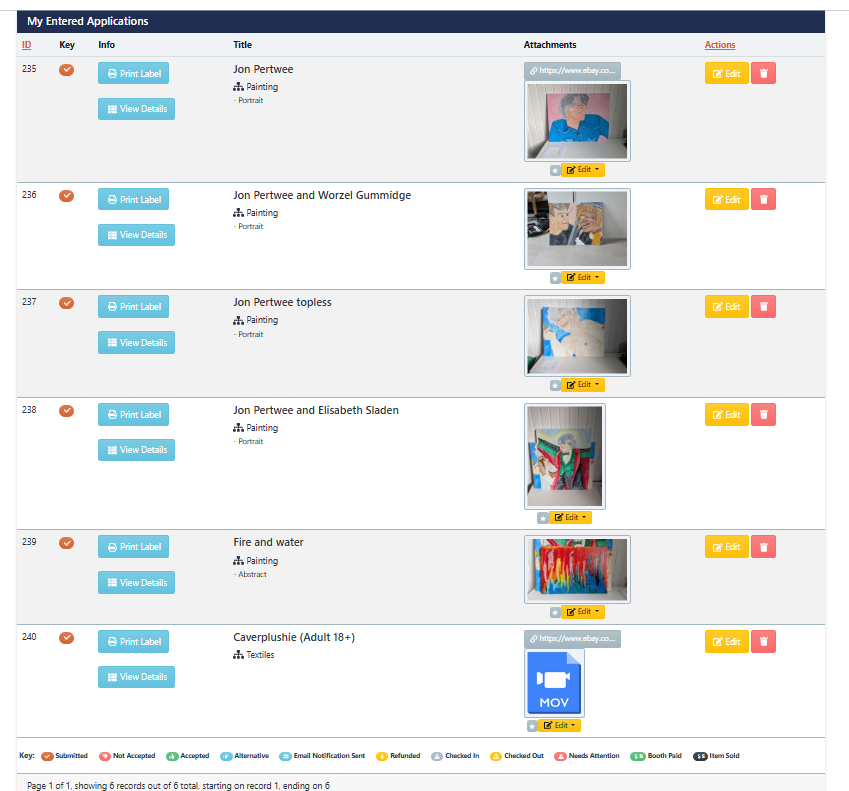Print Label for Jon Pertwee and Worzel Gummidge
The height and width of the screenshot is (791, 849).
[x=133, y=199]
